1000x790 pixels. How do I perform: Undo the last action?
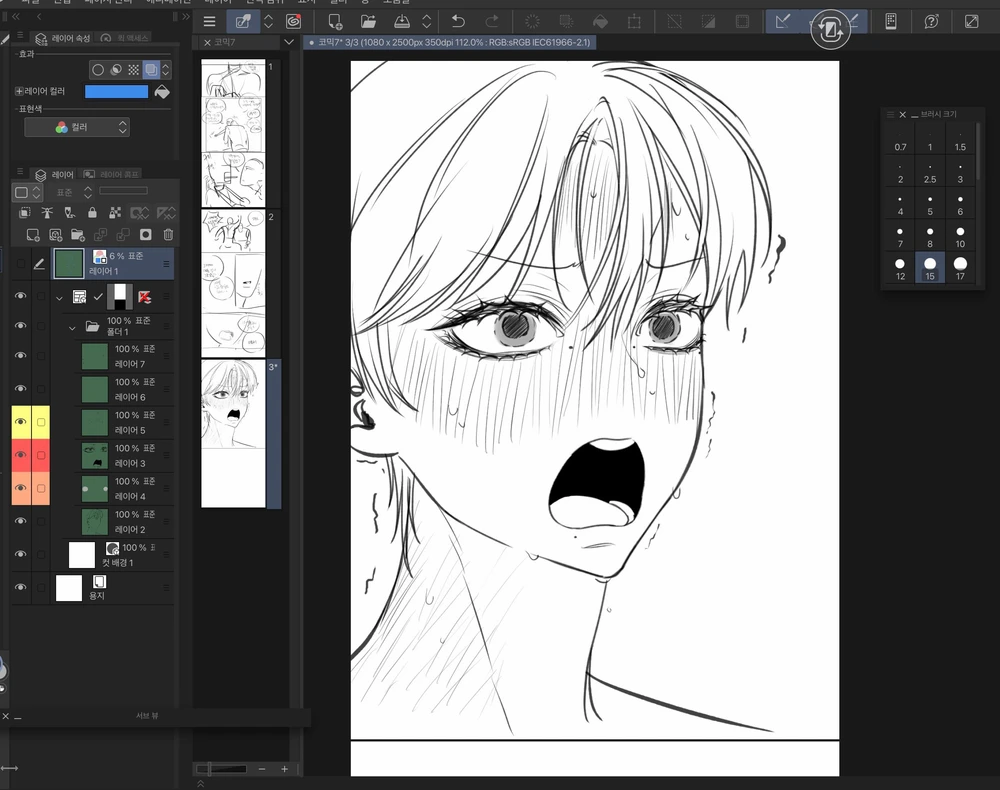pos(458,22)
